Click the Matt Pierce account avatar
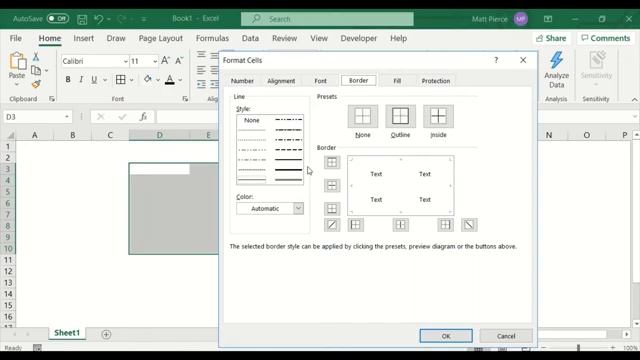 [520, 19]
